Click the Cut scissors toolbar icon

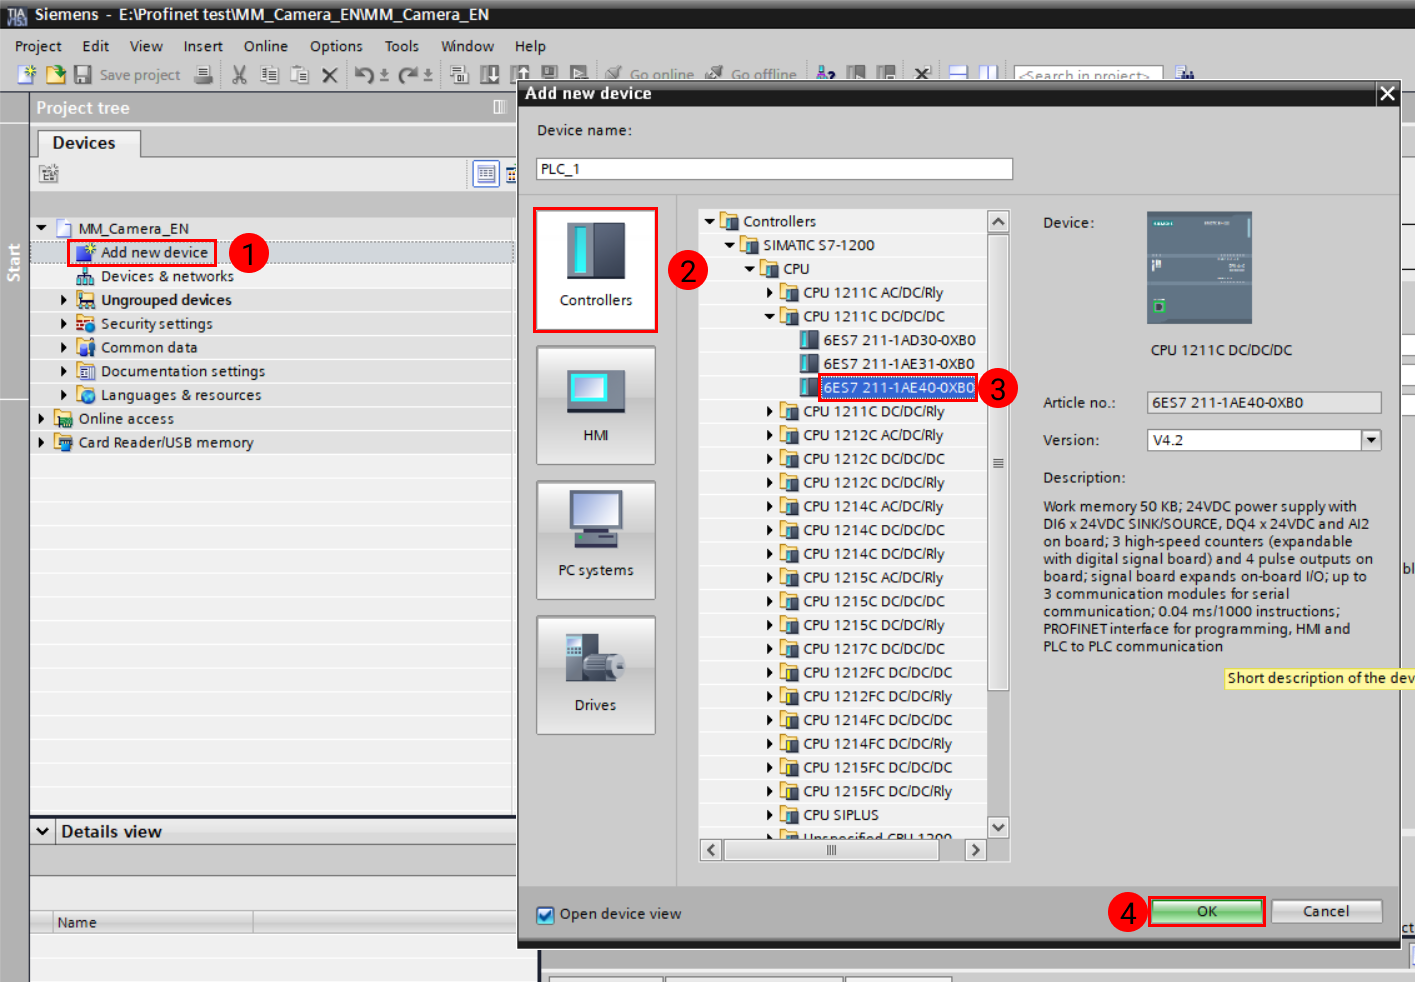(239, 75)
